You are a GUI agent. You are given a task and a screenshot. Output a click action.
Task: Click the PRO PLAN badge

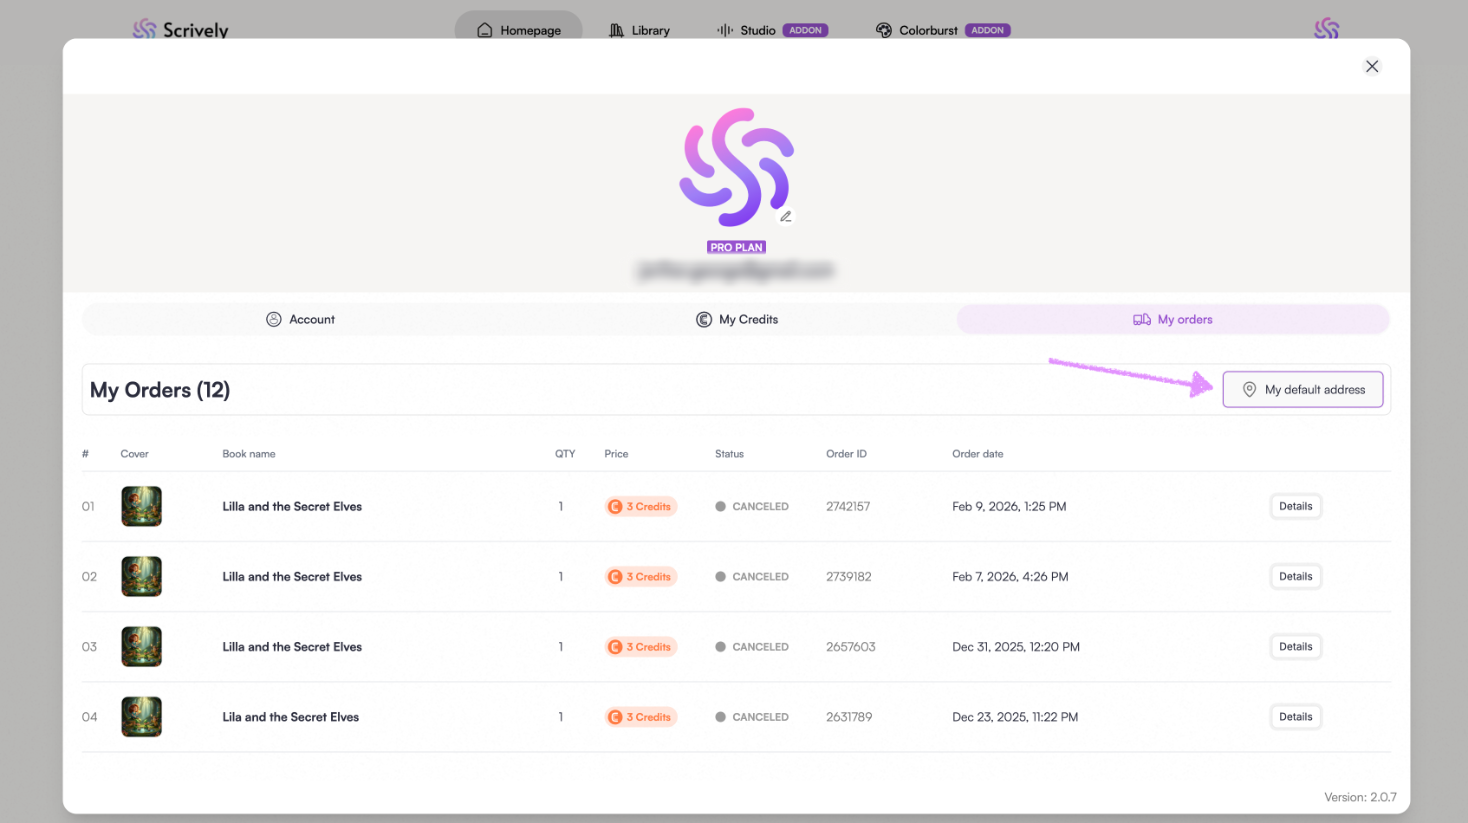point(736,247)
